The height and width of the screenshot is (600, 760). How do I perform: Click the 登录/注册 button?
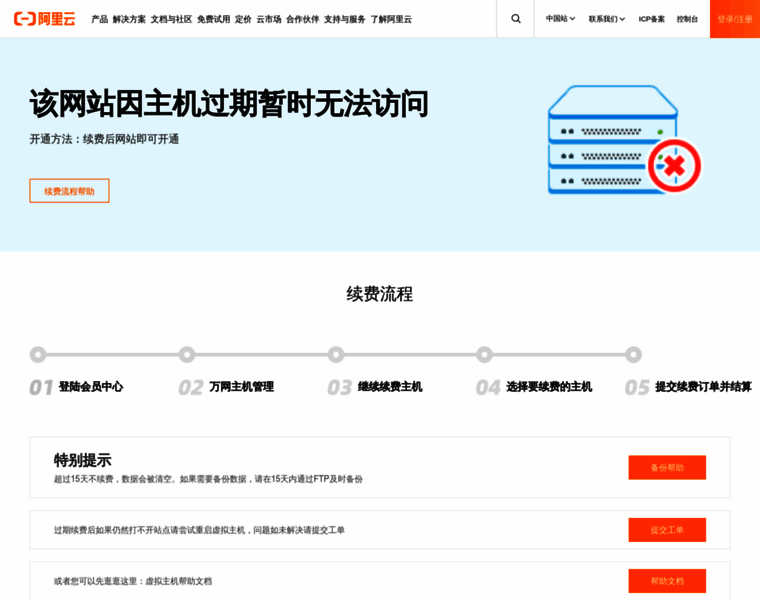[734, 19]
